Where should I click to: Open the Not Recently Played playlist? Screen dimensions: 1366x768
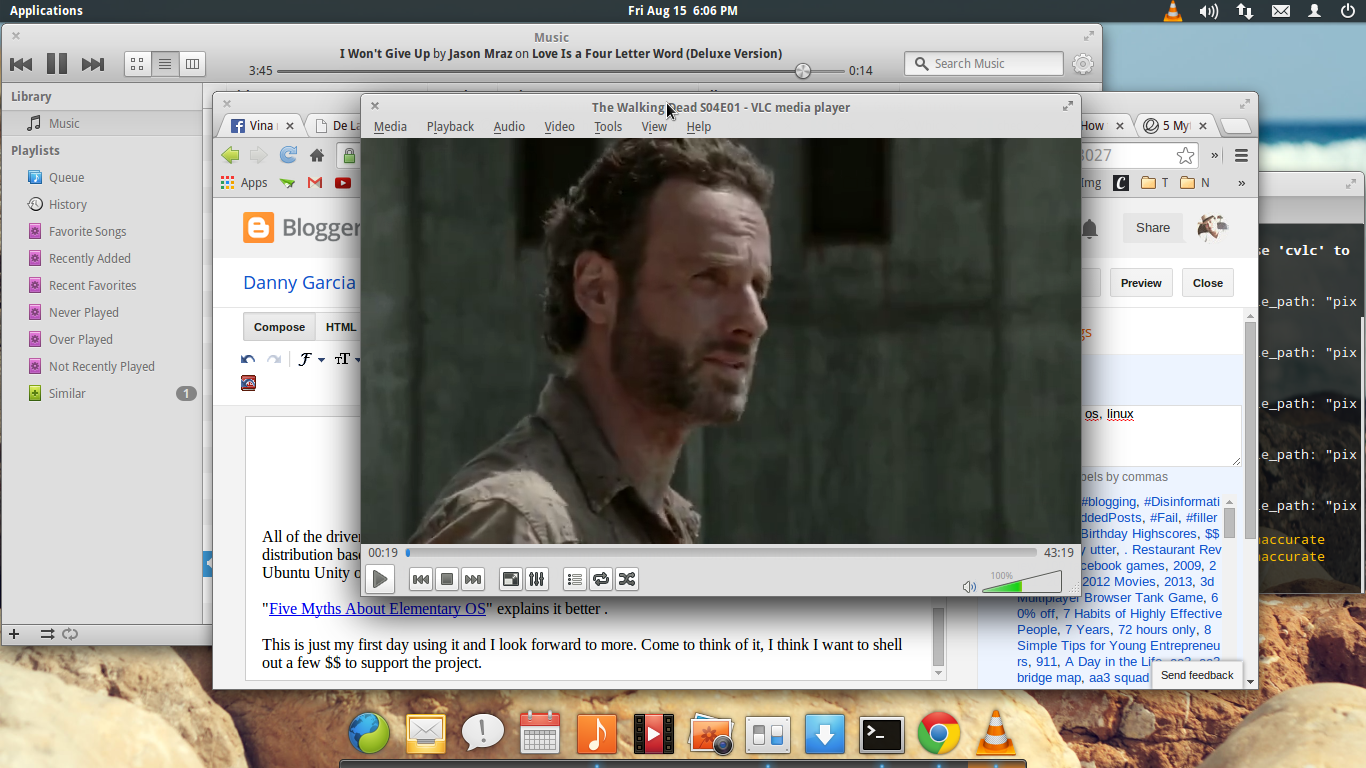point(102,366)
